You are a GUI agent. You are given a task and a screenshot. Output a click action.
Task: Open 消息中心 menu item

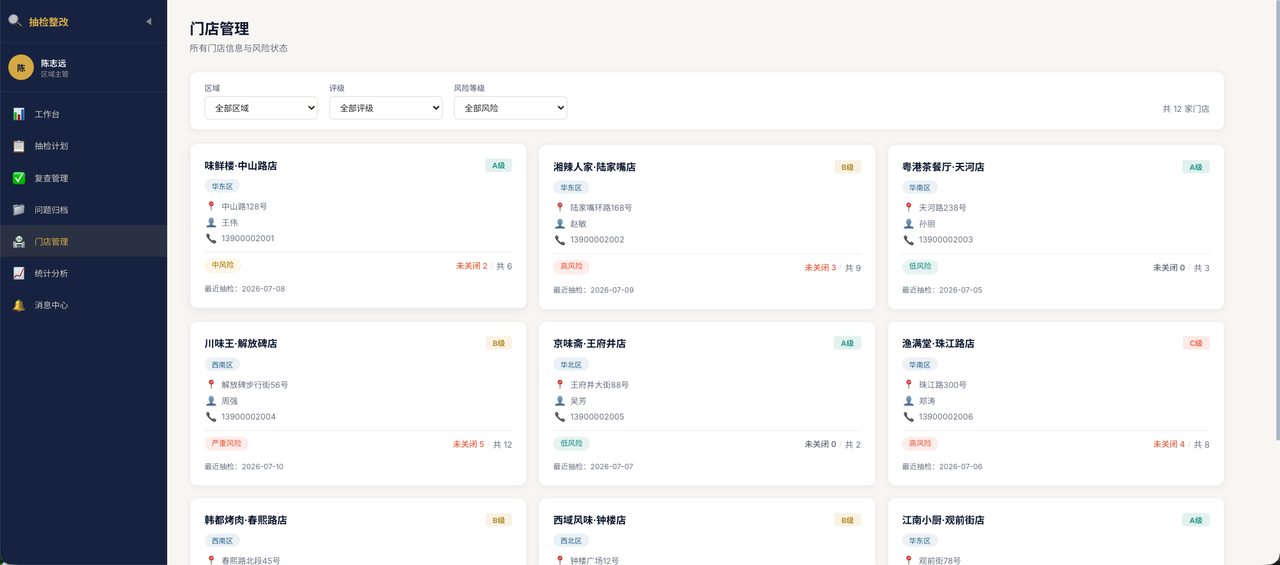pos(83,305)
